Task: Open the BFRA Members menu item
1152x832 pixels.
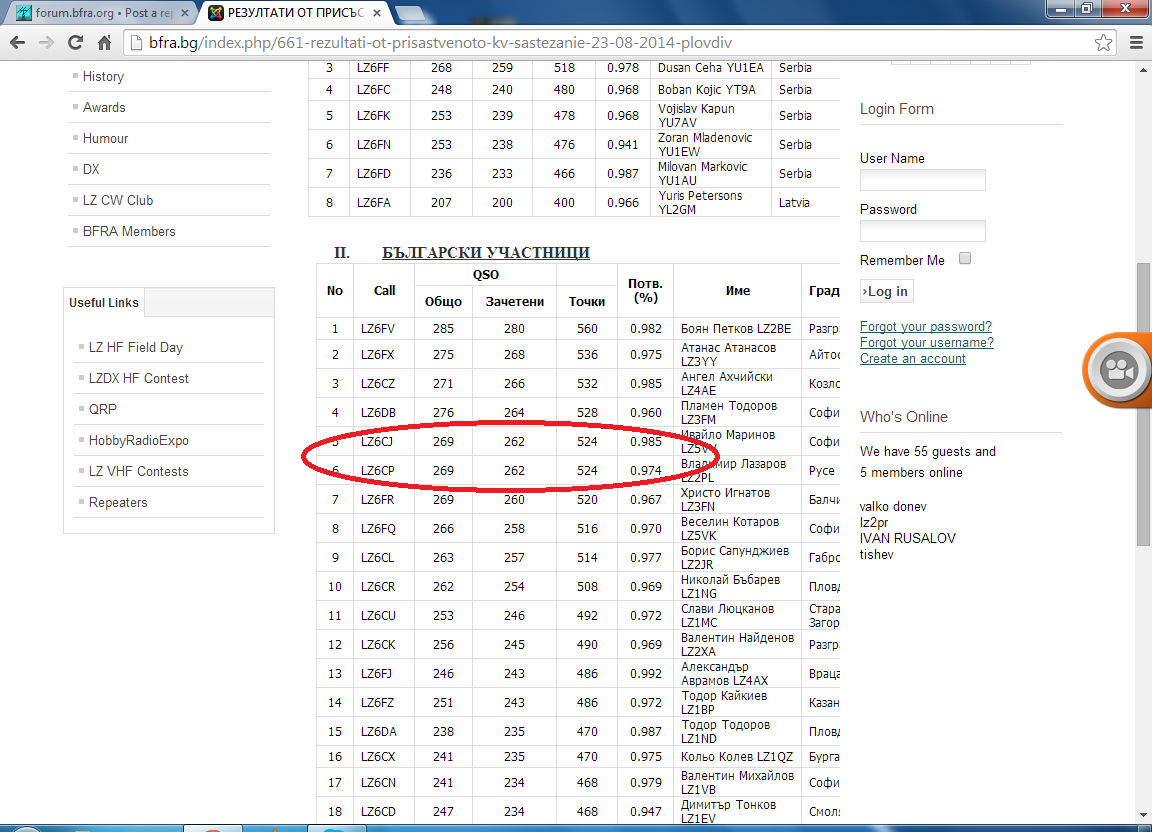Action: click(129, 231)
